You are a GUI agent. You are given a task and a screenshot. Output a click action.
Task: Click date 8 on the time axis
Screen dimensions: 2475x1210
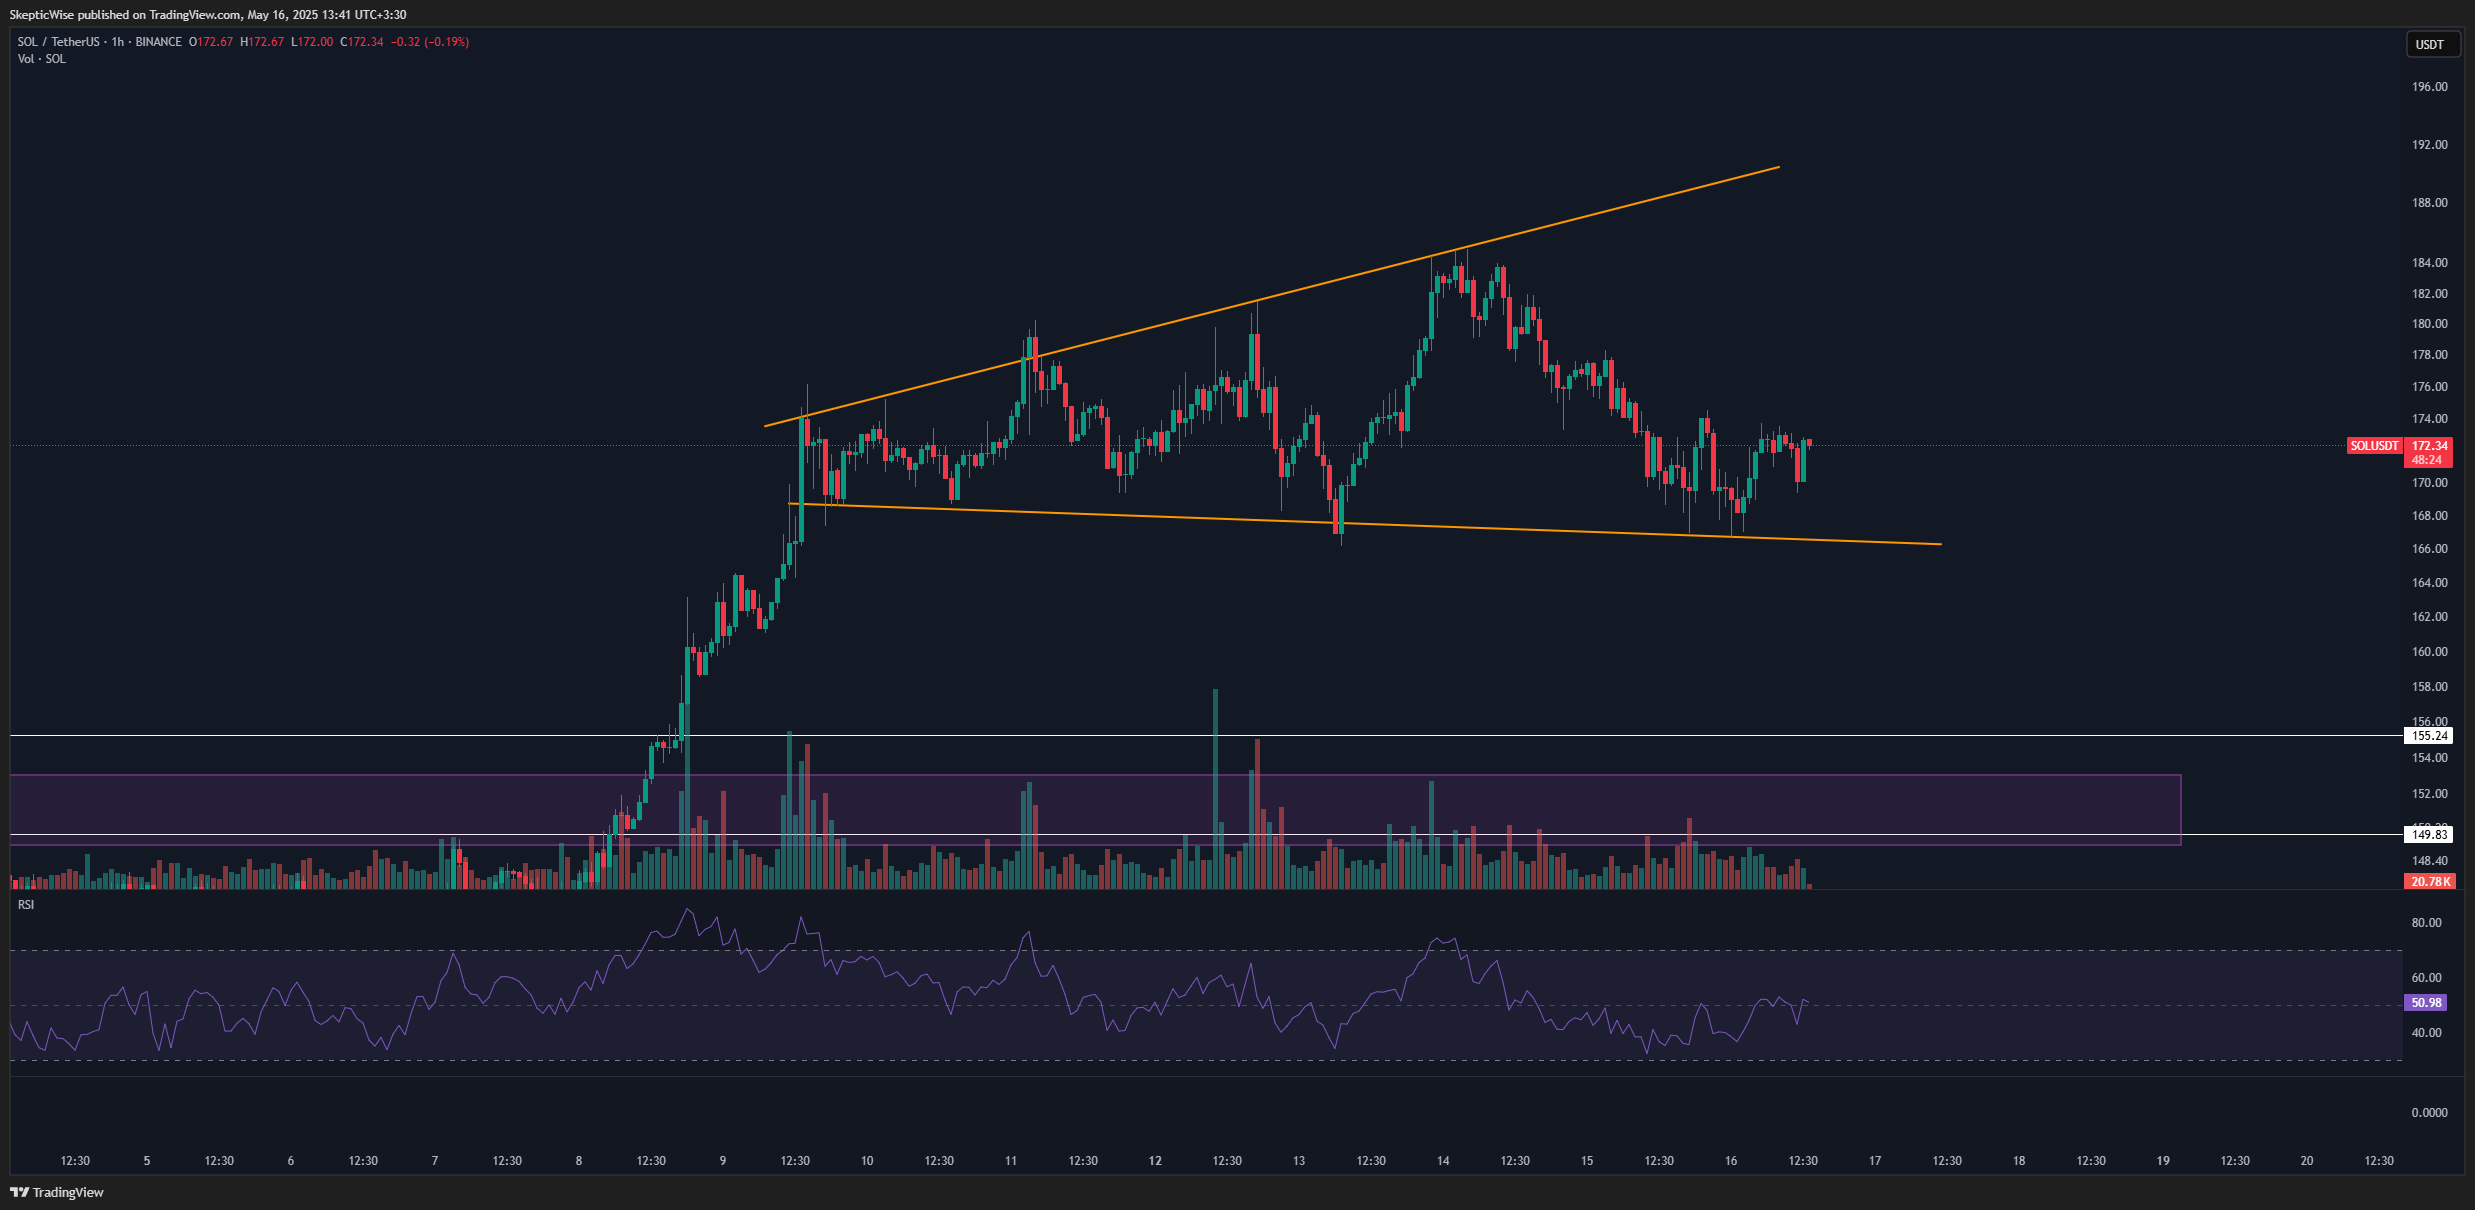coord(579,1161)
